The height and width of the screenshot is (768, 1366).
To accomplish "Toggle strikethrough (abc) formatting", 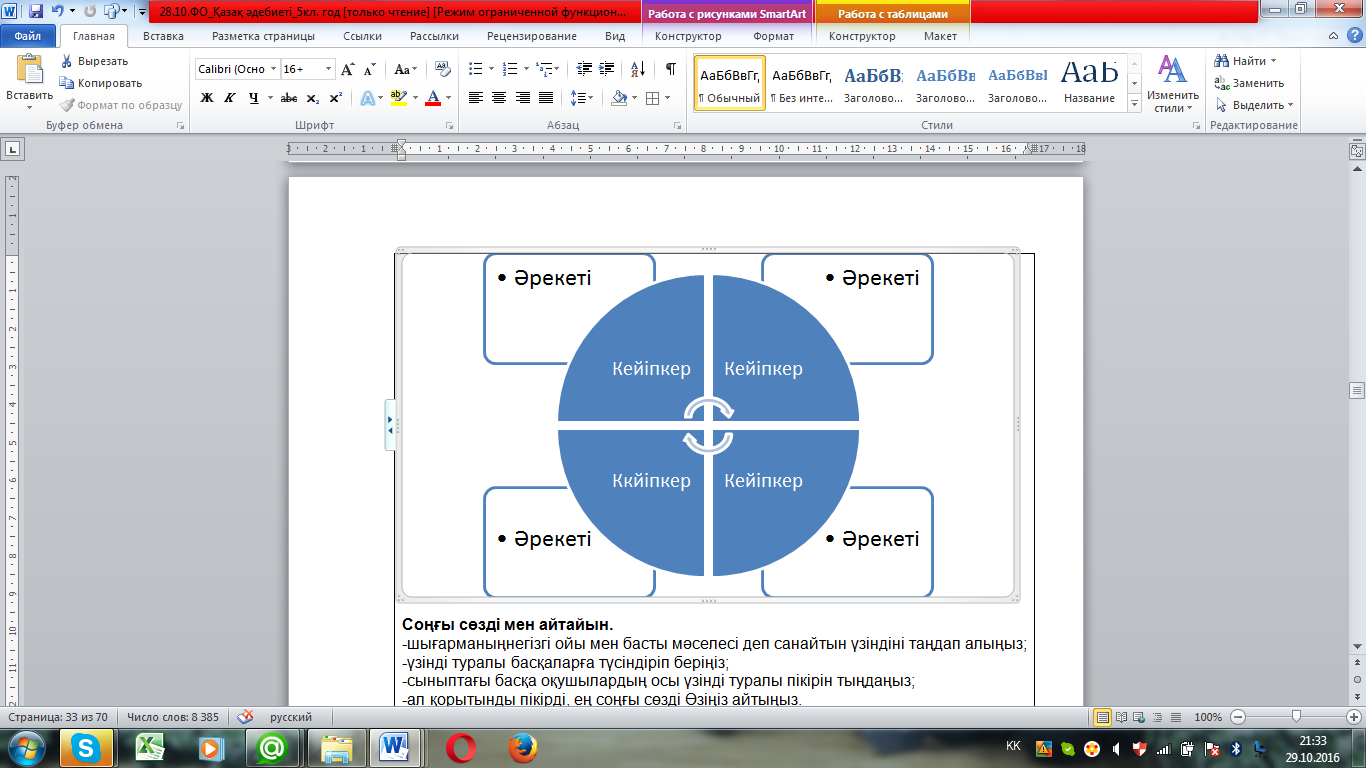I will coord(289,98).
